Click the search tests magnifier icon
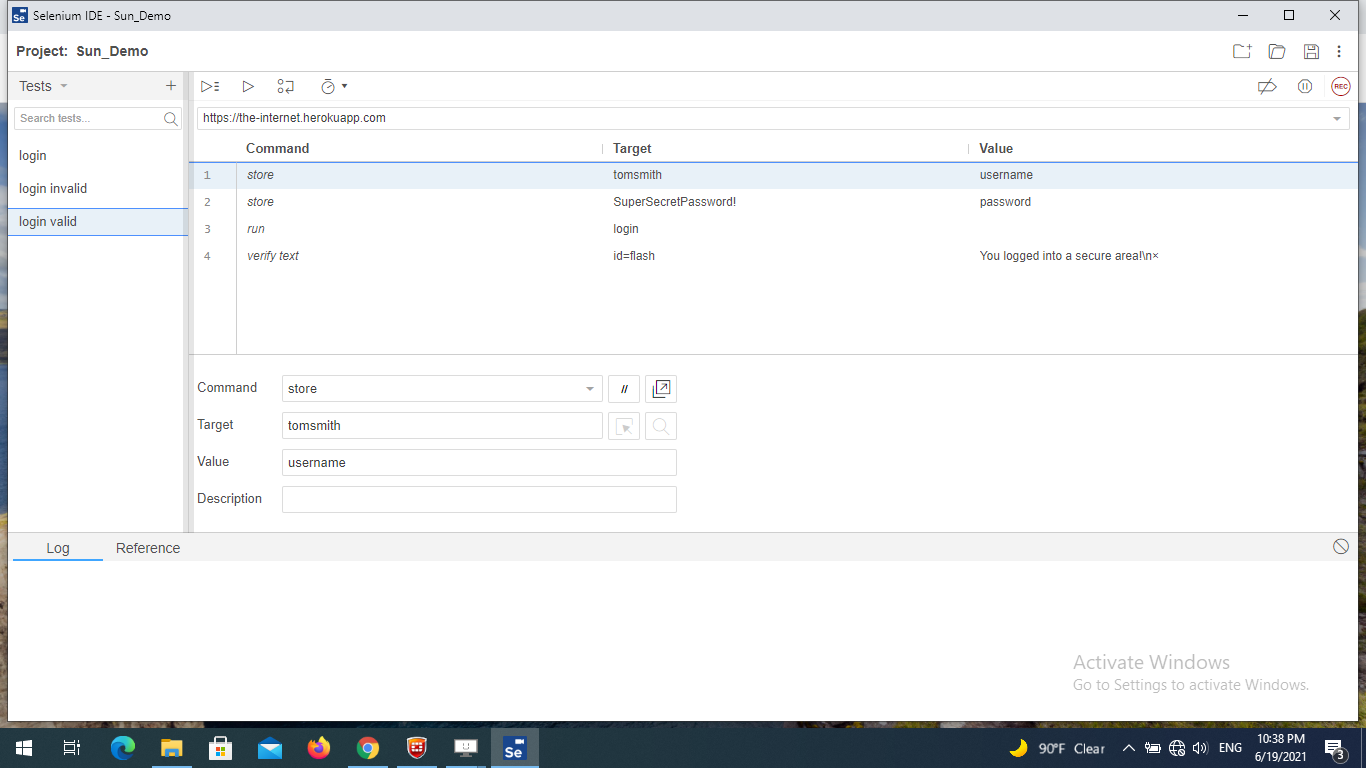Screen dimensions: 1366x768 (171, 119)
